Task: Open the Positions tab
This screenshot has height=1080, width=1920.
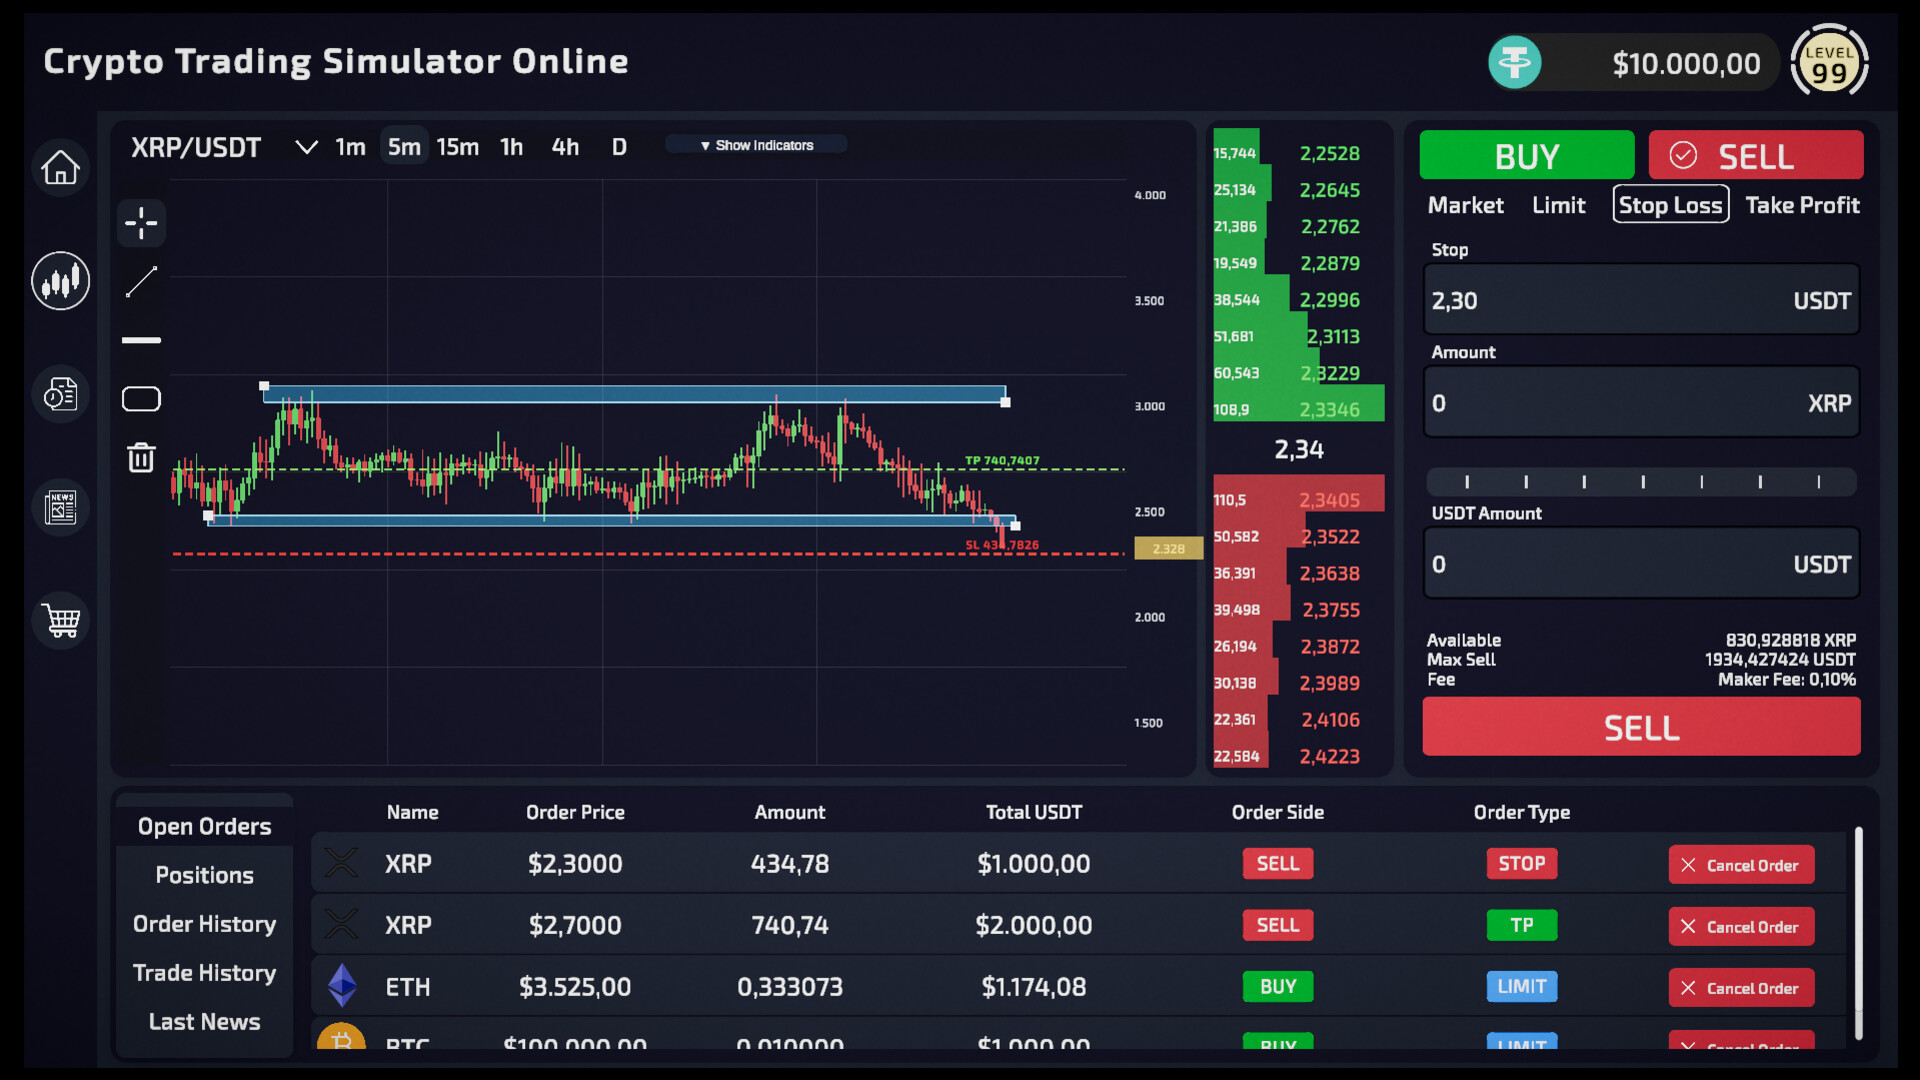Action: [204, 874]
